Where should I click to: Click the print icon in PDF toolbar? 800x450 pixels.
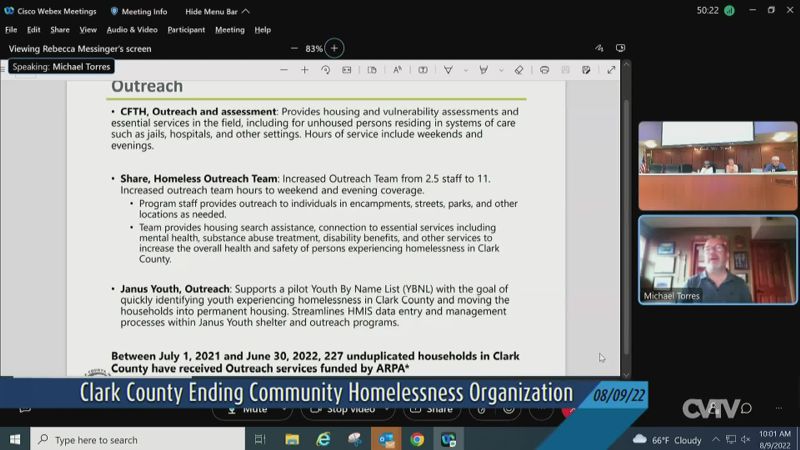pyautogui.click(x=544, y=70)
